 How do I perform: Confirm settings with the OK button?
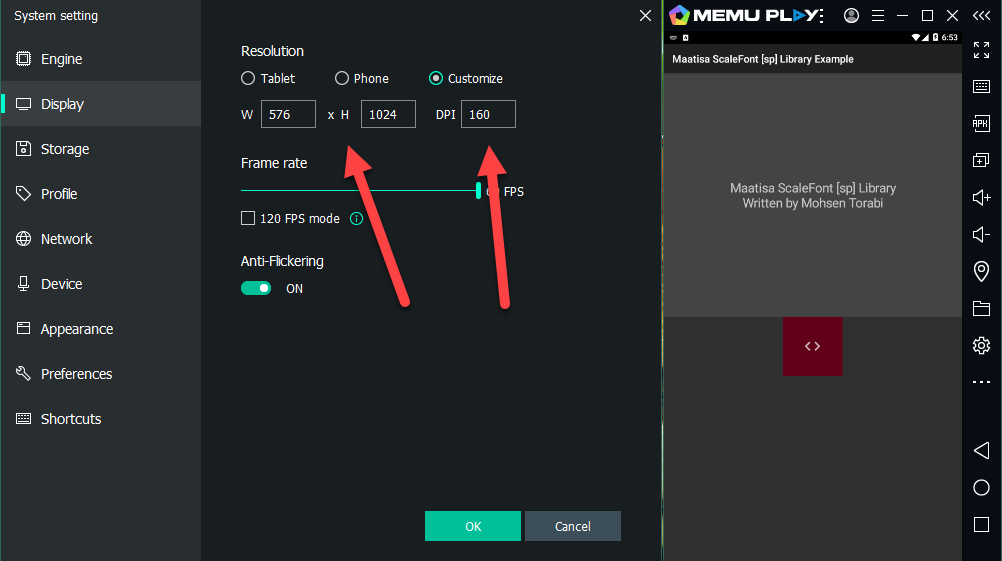tap(472, 526)
